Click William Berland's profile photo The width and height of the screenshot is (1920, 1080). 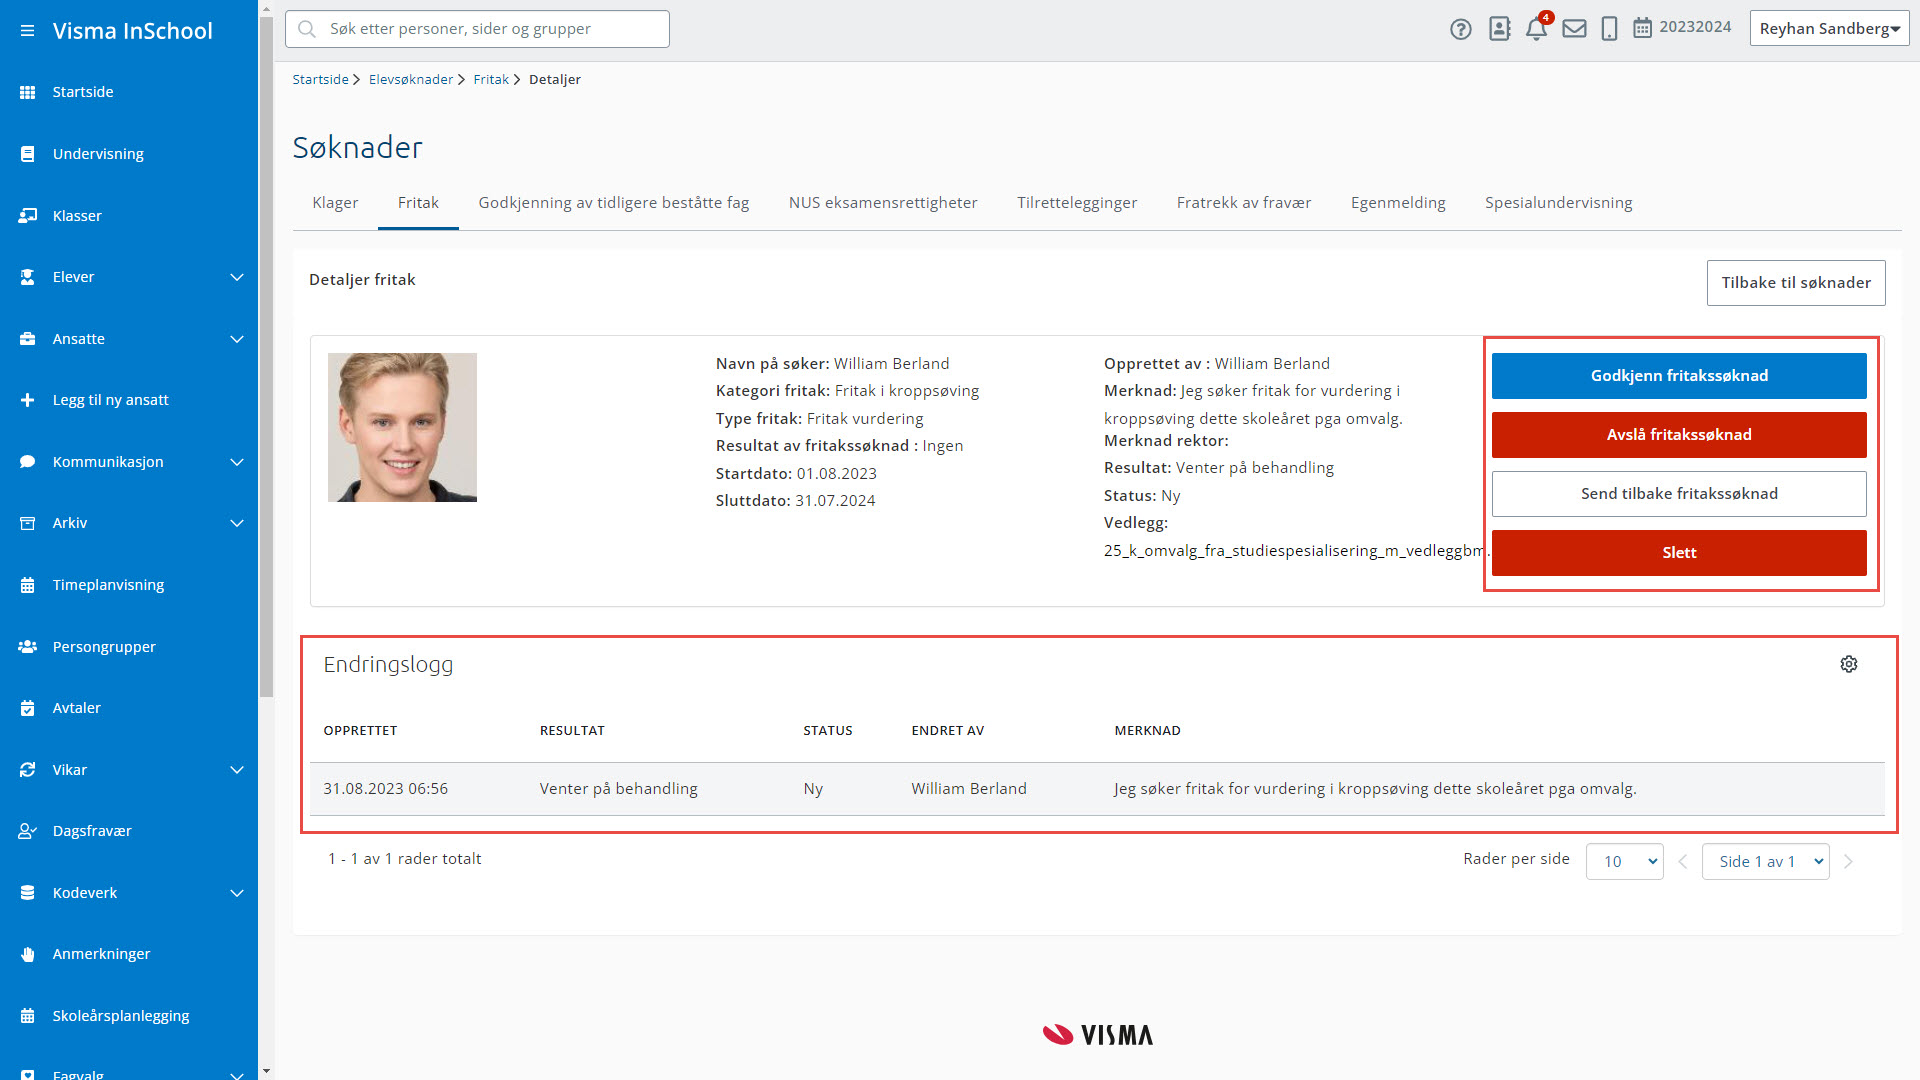pyautogui.click(x=402, y=427)
